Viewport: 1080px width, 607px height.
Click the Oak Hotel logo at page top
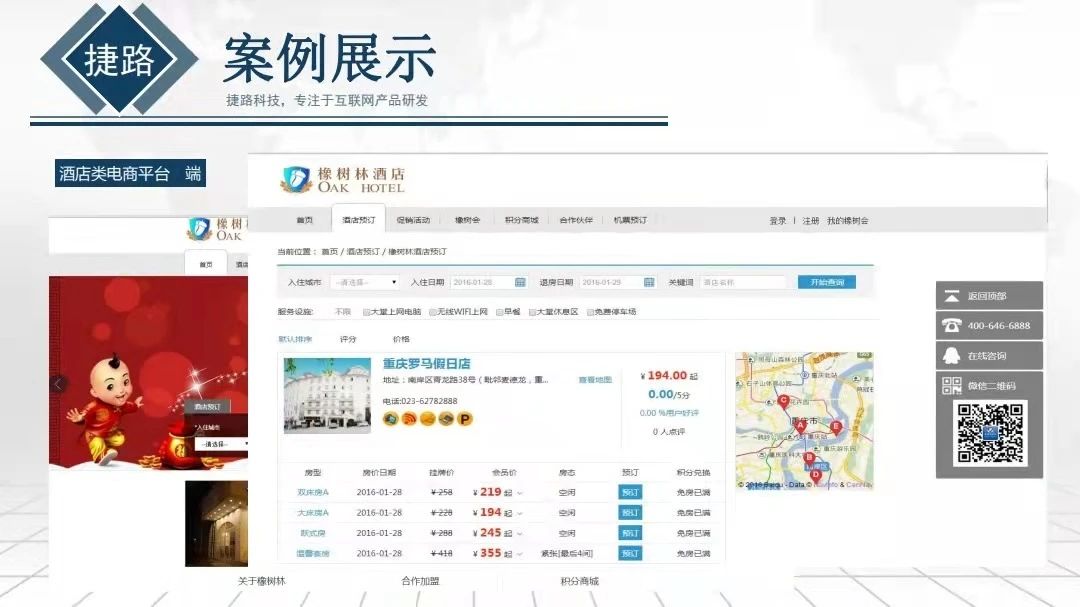[340, 180]
